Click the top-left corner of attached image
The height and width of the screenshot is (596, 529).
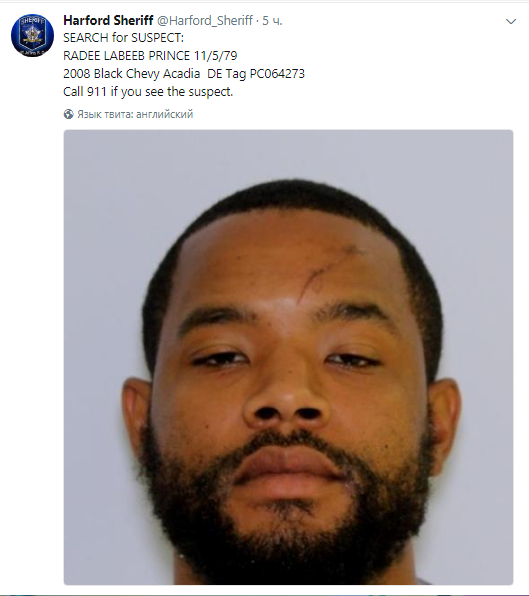[67, 133]
